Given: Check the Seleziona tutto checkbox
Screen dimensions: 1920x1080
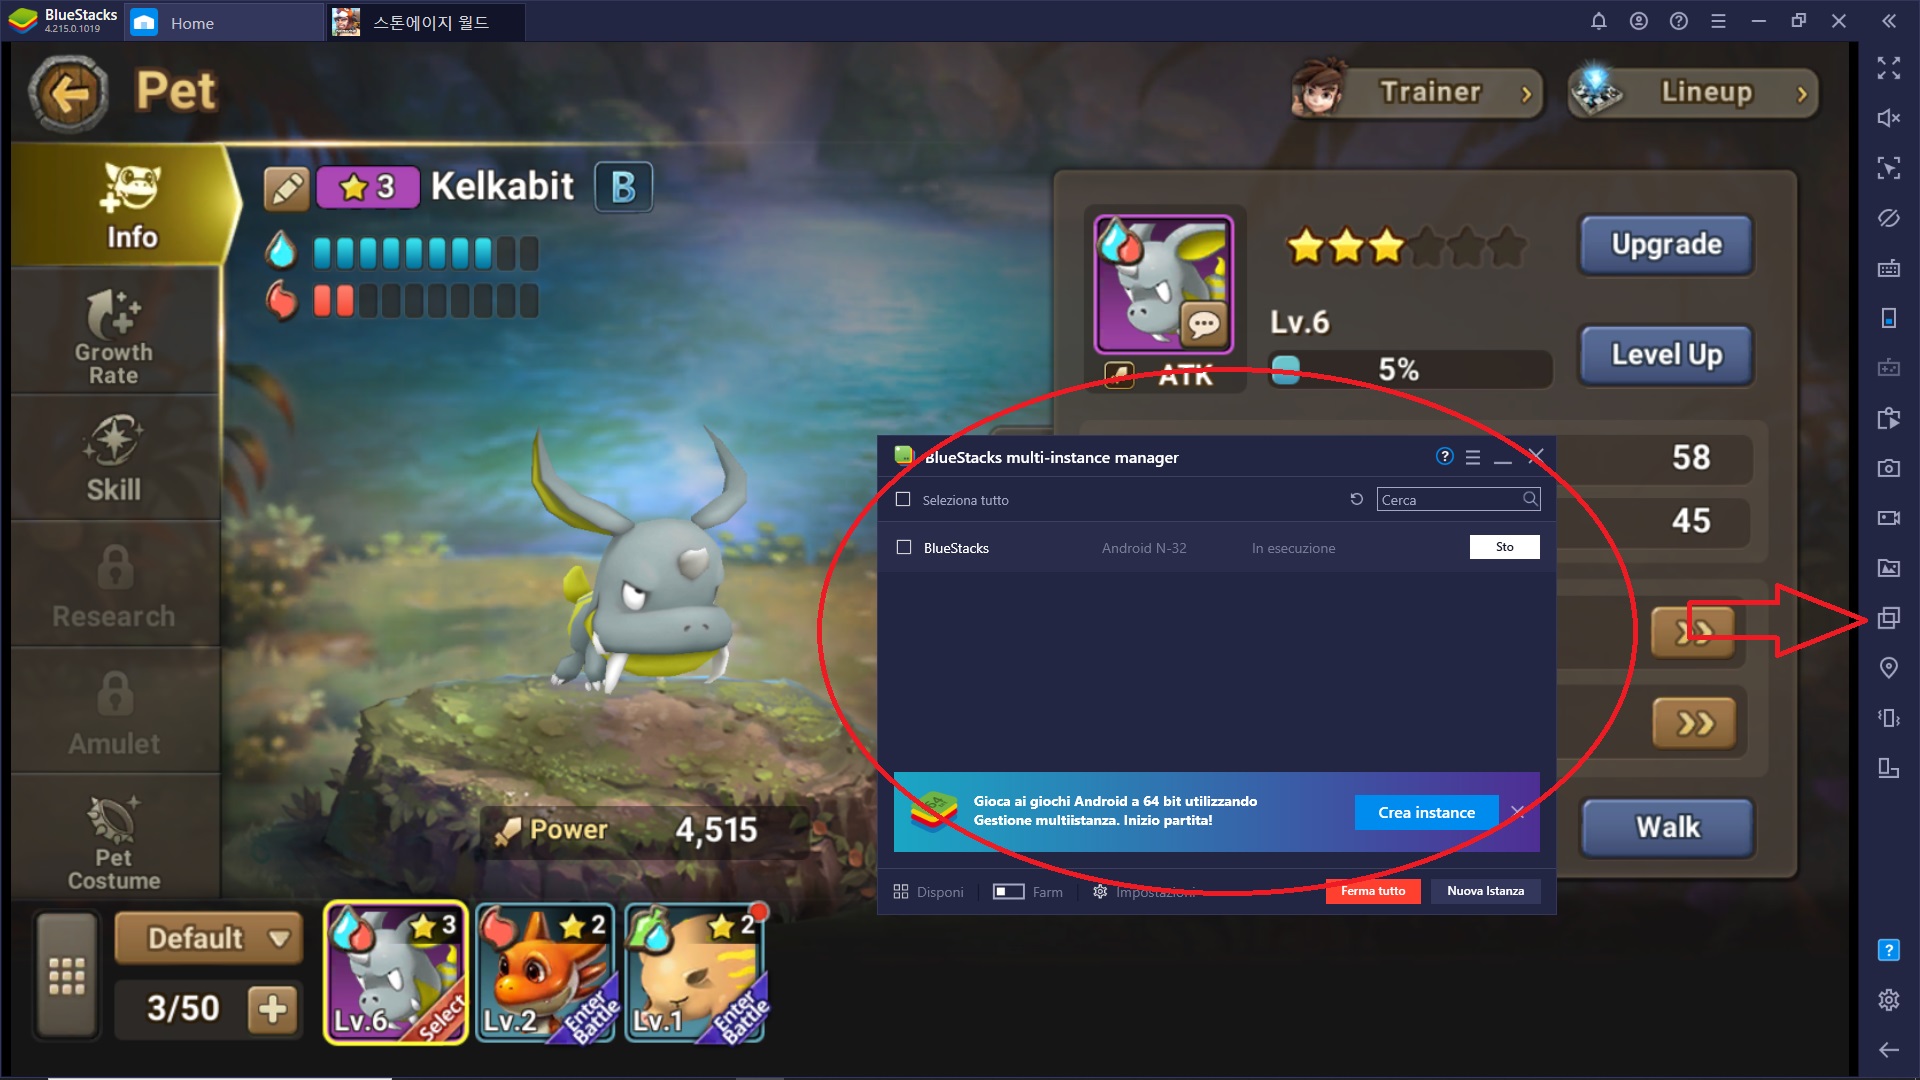Looking at the screenshot, I should point(905,498).
